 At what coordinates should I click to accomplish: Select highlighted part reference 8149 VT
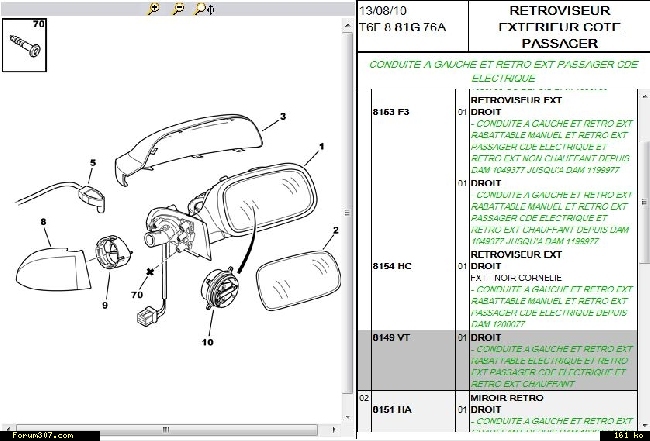[391, 338]
